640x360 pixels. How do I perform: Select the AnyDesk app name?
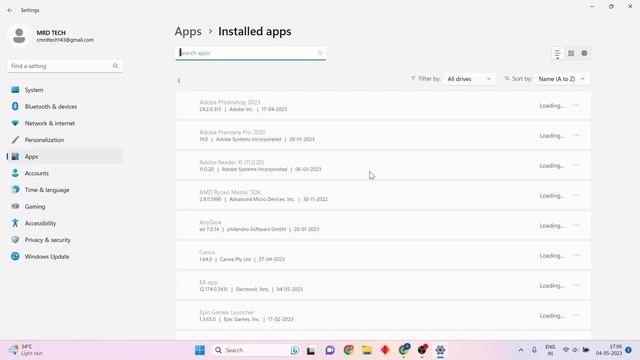[x=210, y=222]
